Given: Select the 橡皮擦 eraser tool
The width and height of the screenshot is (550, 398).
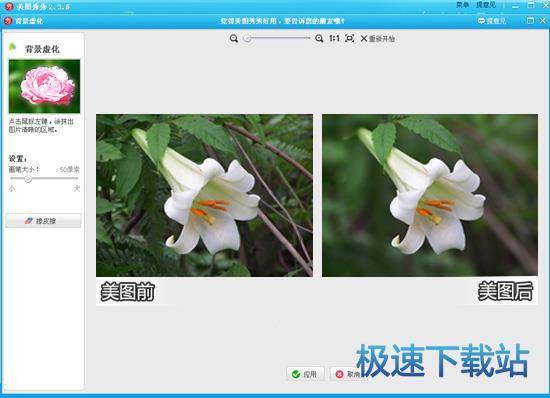Looking at the screenshot, I should (43, 221).
